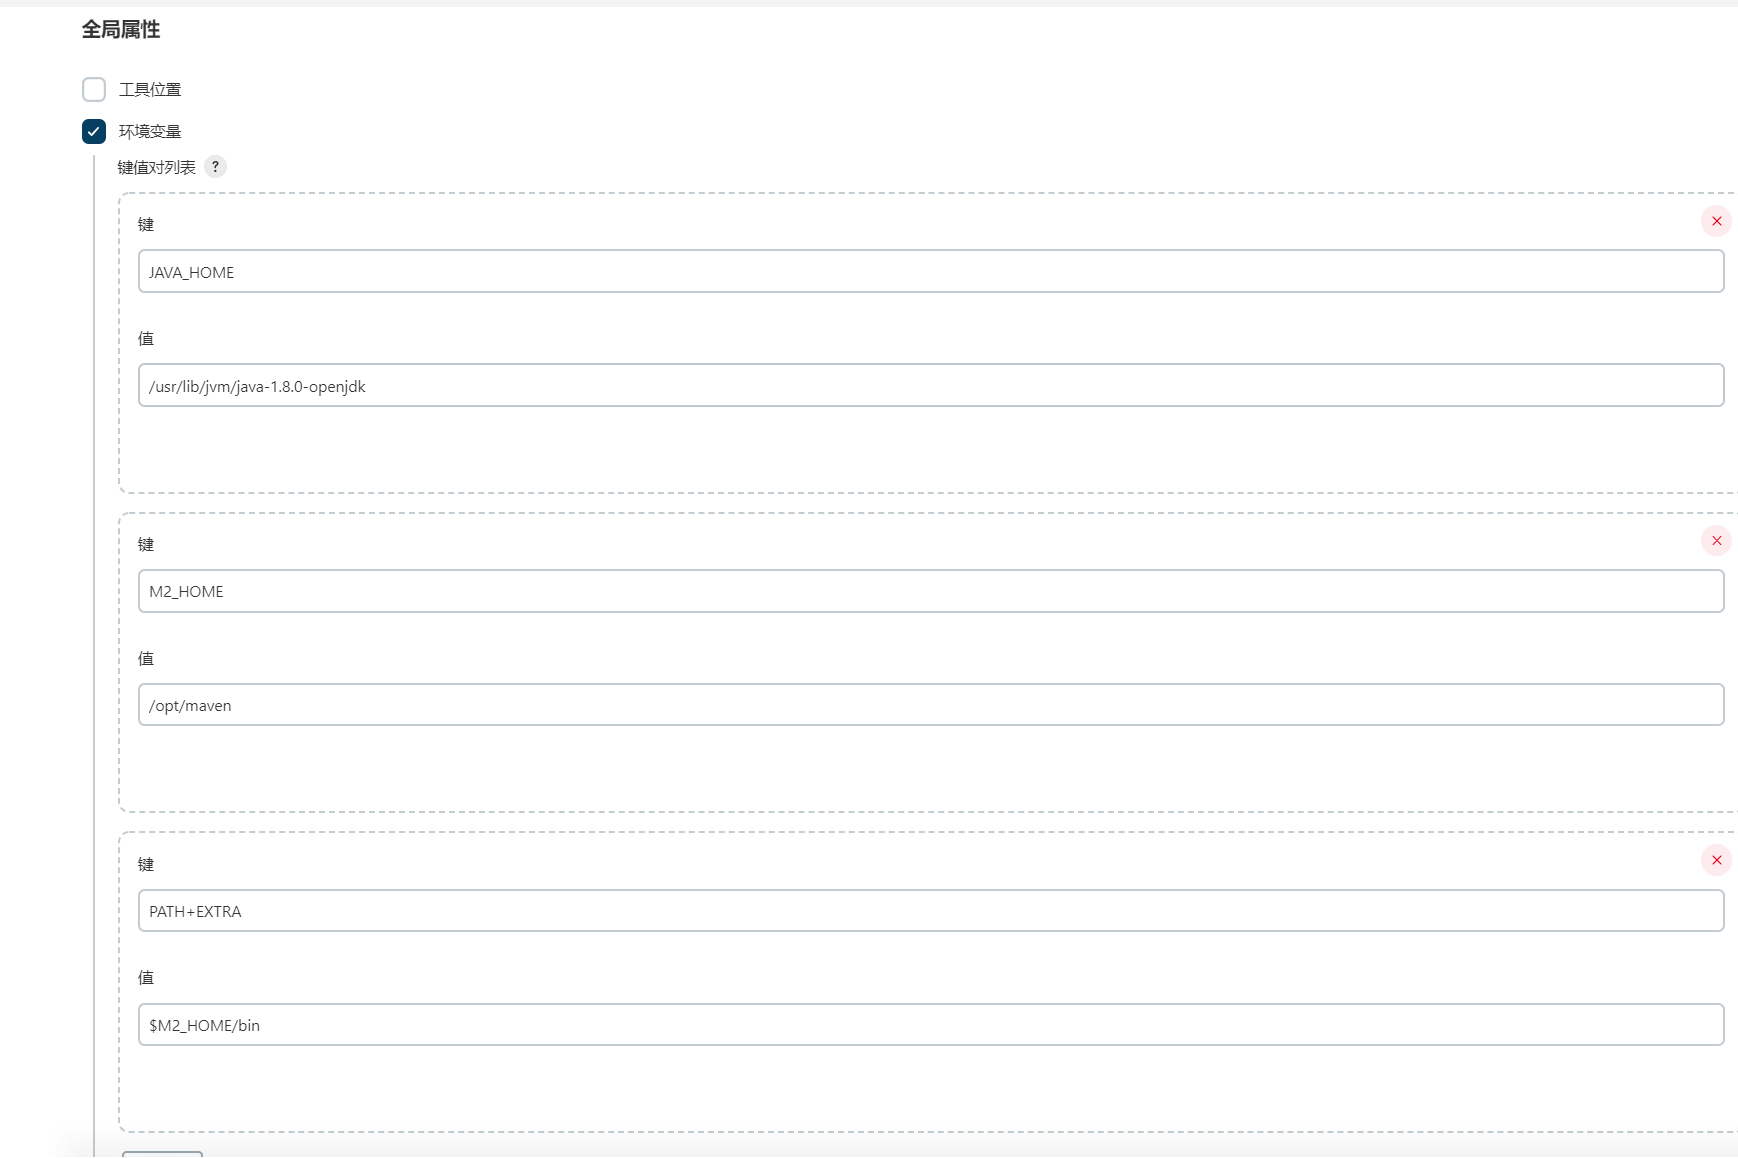Focus the $M2_HOME/bin value field

click(x=930, y=1025)
